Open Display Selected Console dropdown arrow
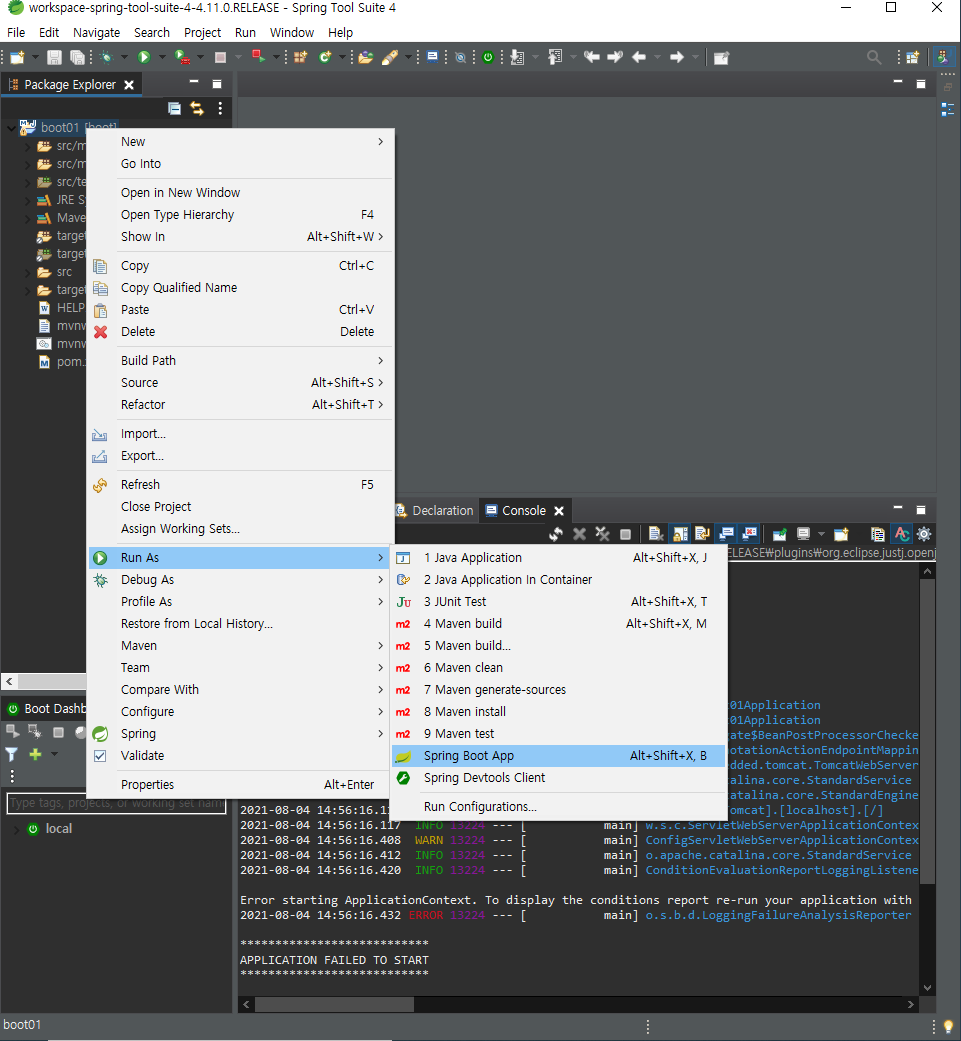Image resolution: width=961 pixels, height=1041 pixels. point(821,534)
